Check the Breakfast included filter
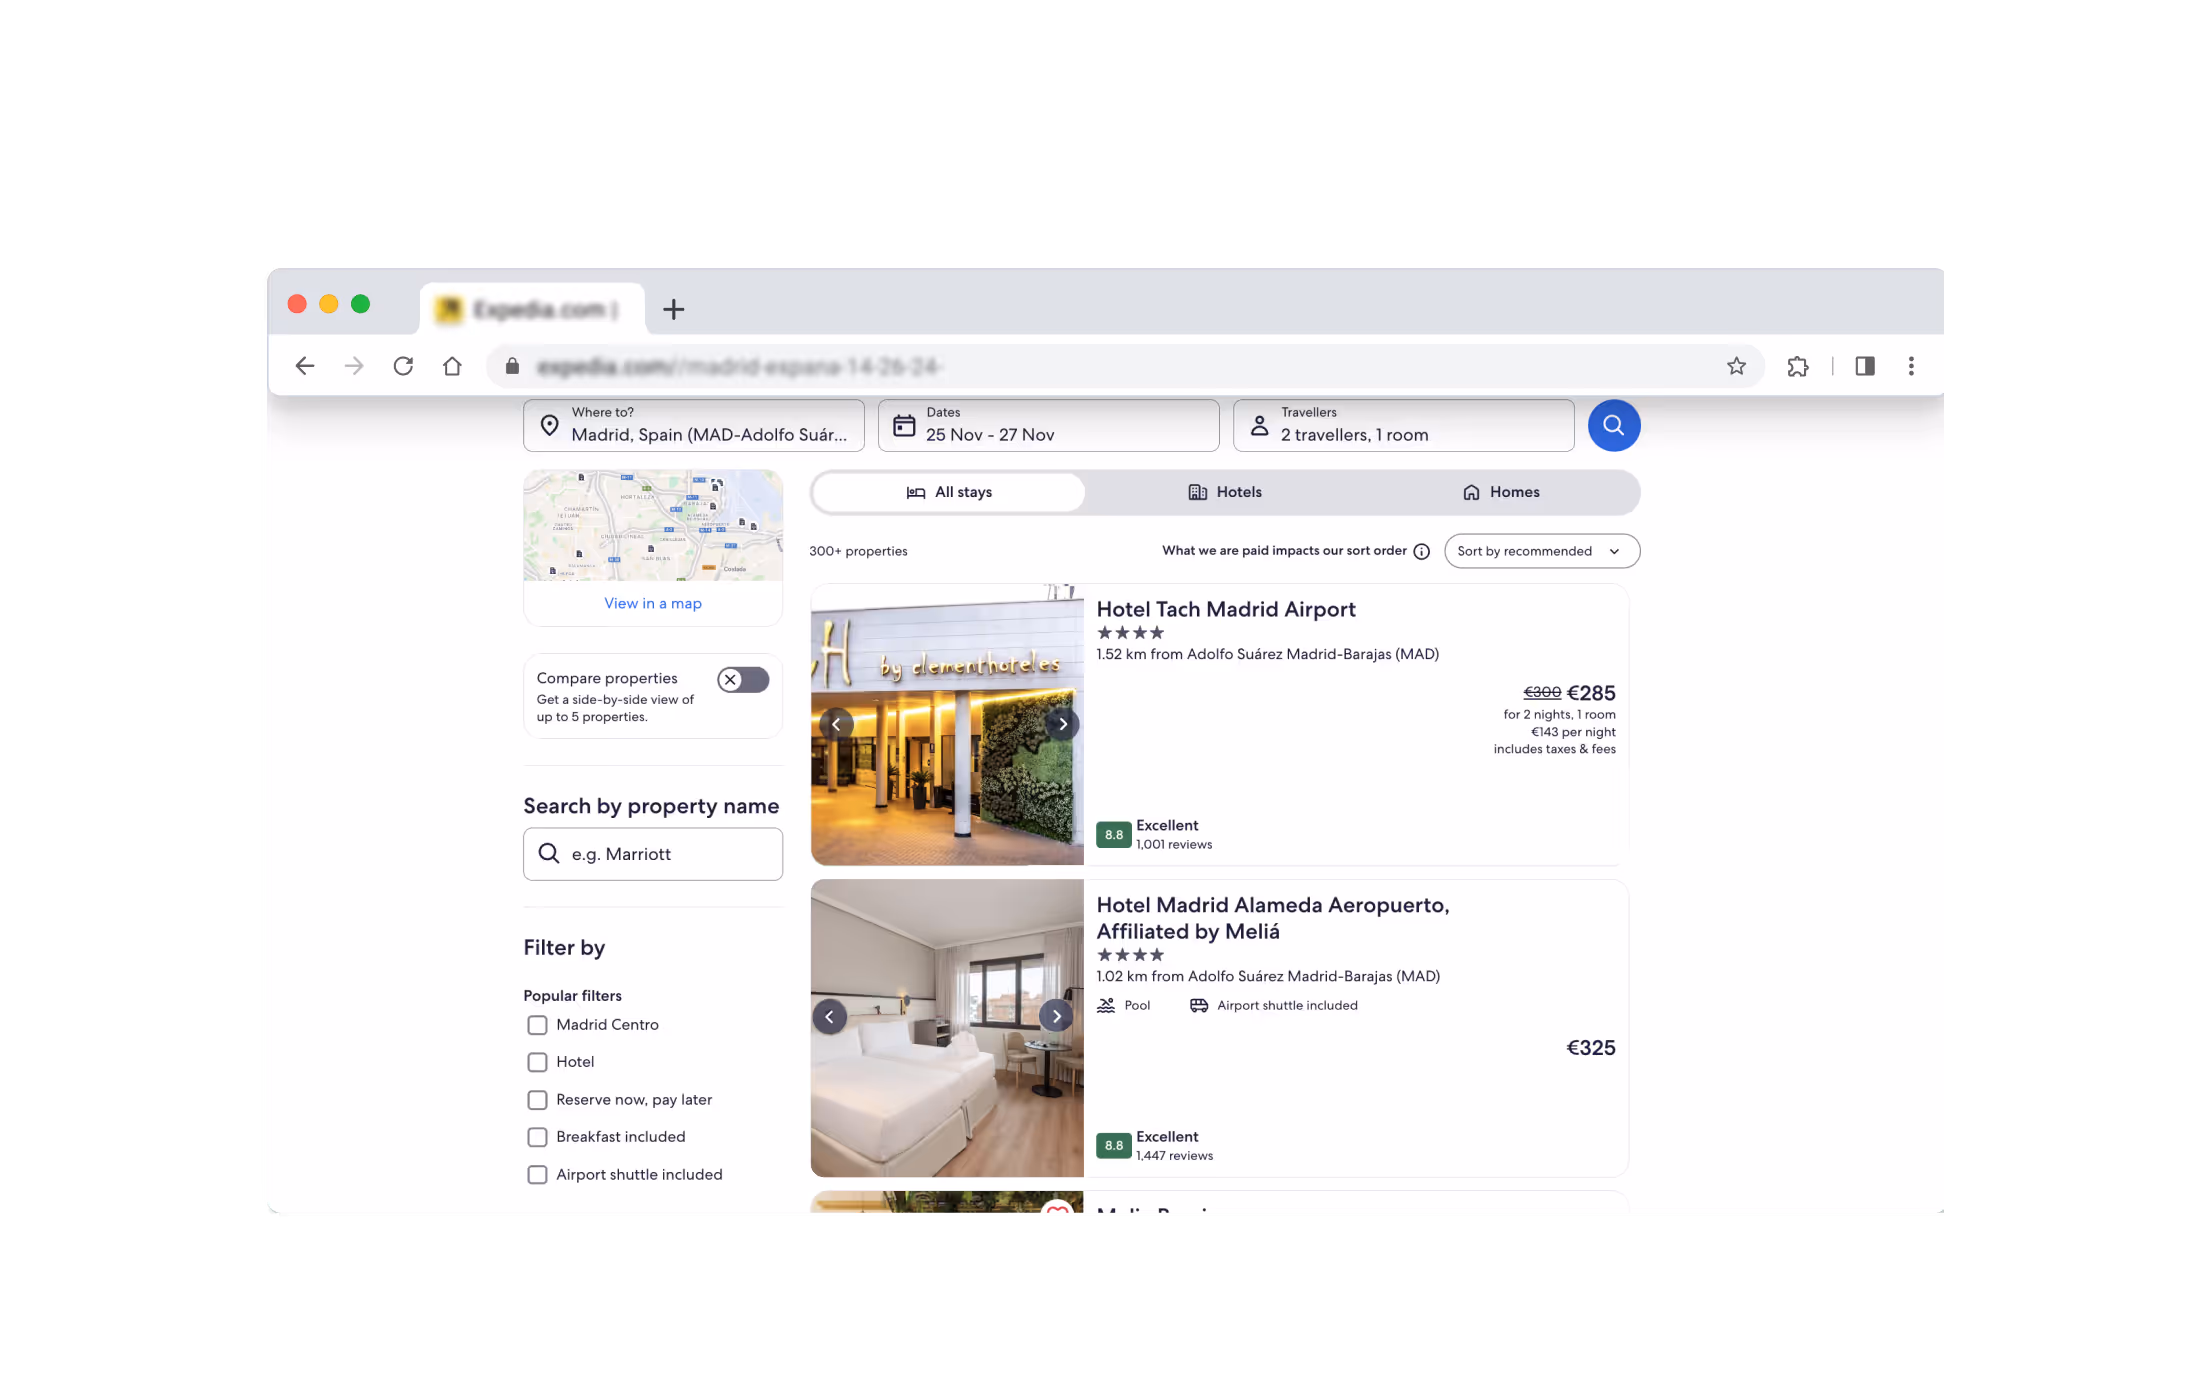 click(537, 1137)
